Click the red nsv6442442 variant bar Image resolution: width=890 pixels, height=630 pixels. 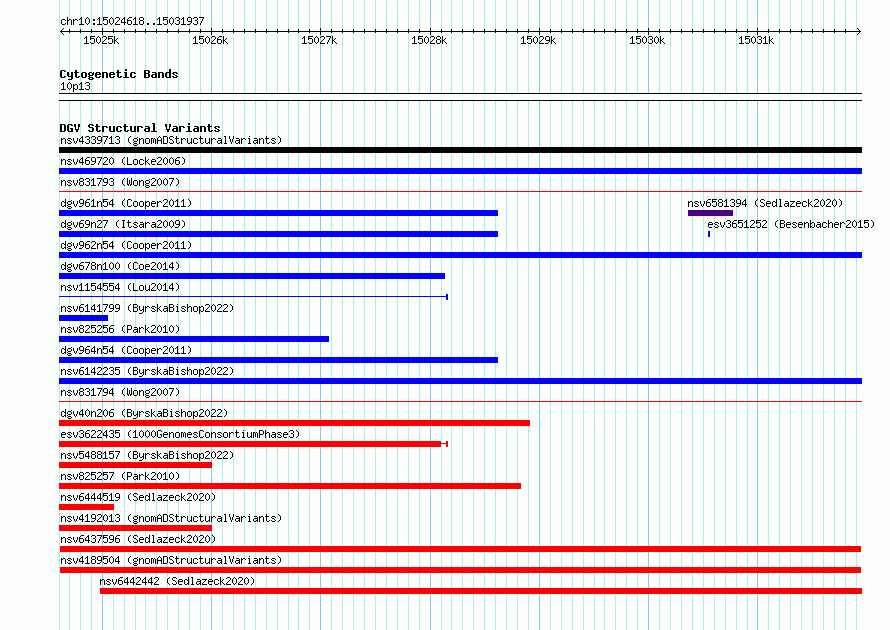click(481, 591)
